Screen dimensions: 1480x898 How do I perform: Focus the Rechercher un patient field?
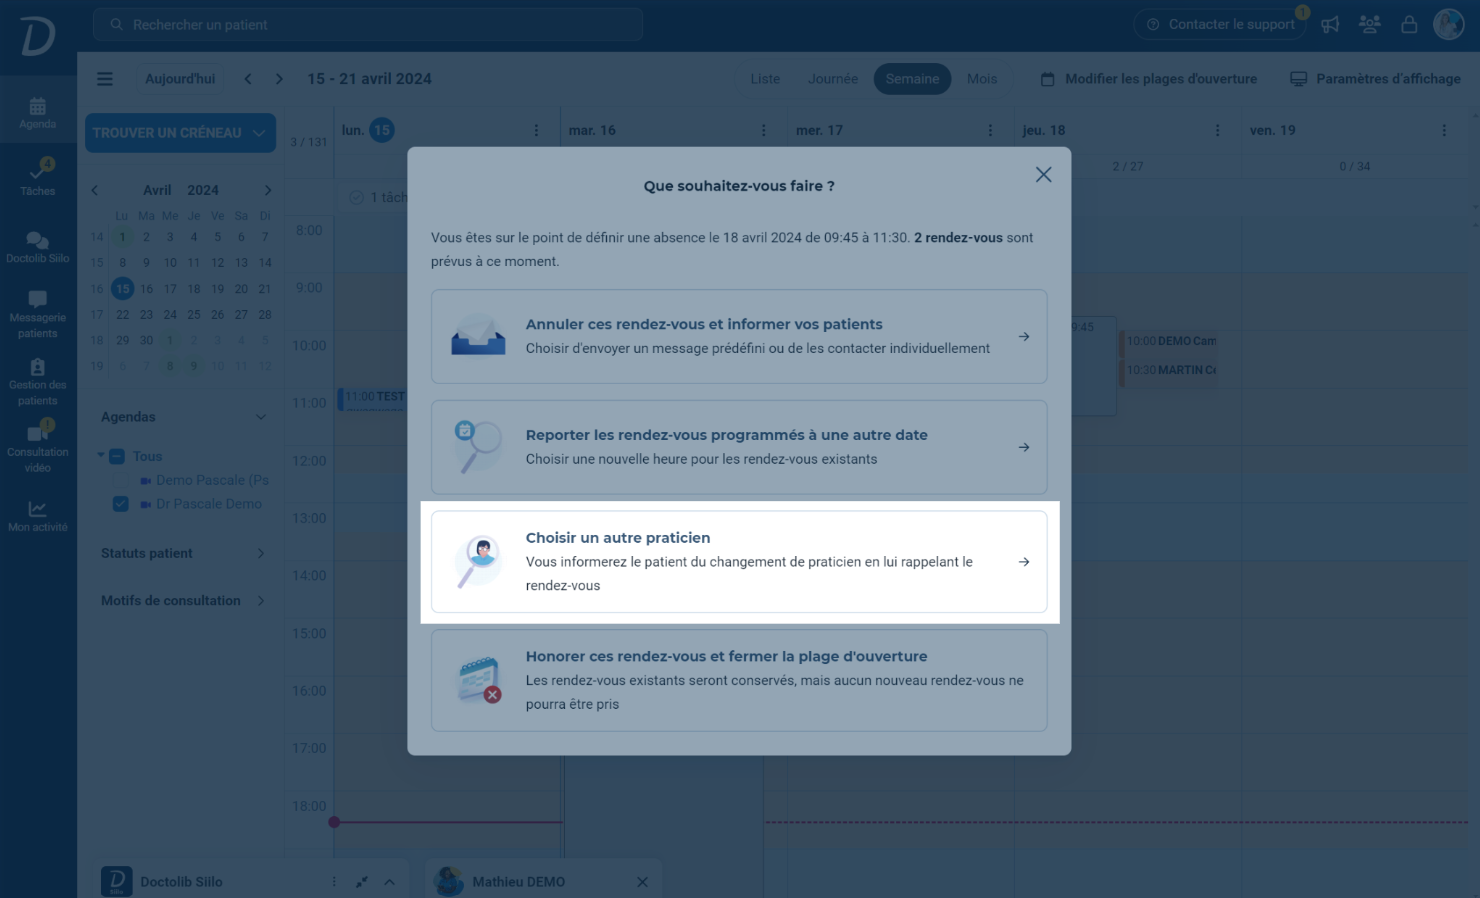[x=368, y=25]
